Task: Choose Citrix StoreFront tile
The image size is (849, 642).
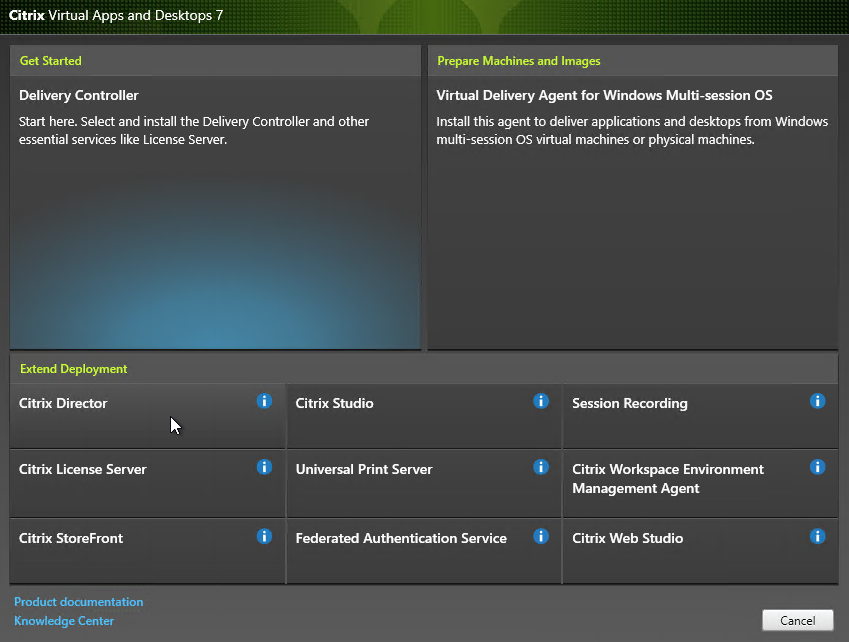Action: click(x=147, y=551)
